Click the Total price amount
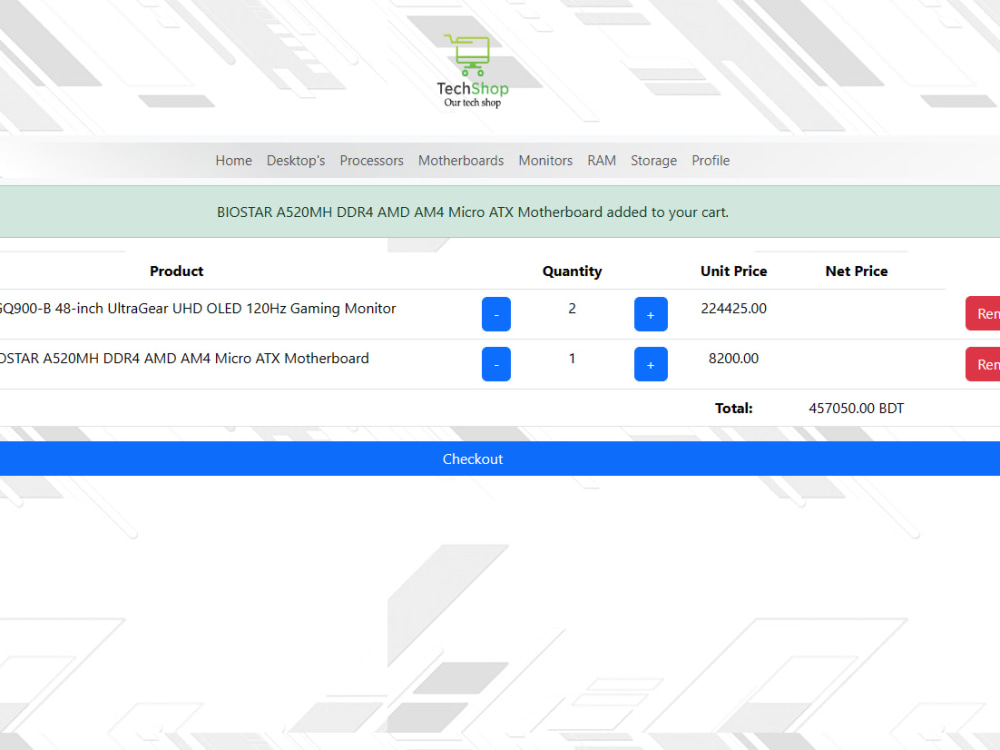This screenshot has width=1000, height=750. 855,408
